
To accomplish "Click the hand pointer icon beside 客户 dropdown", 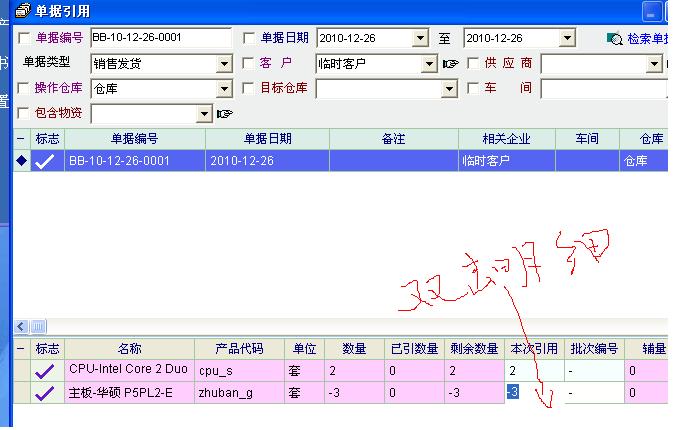I will click(x=451, y=64).
